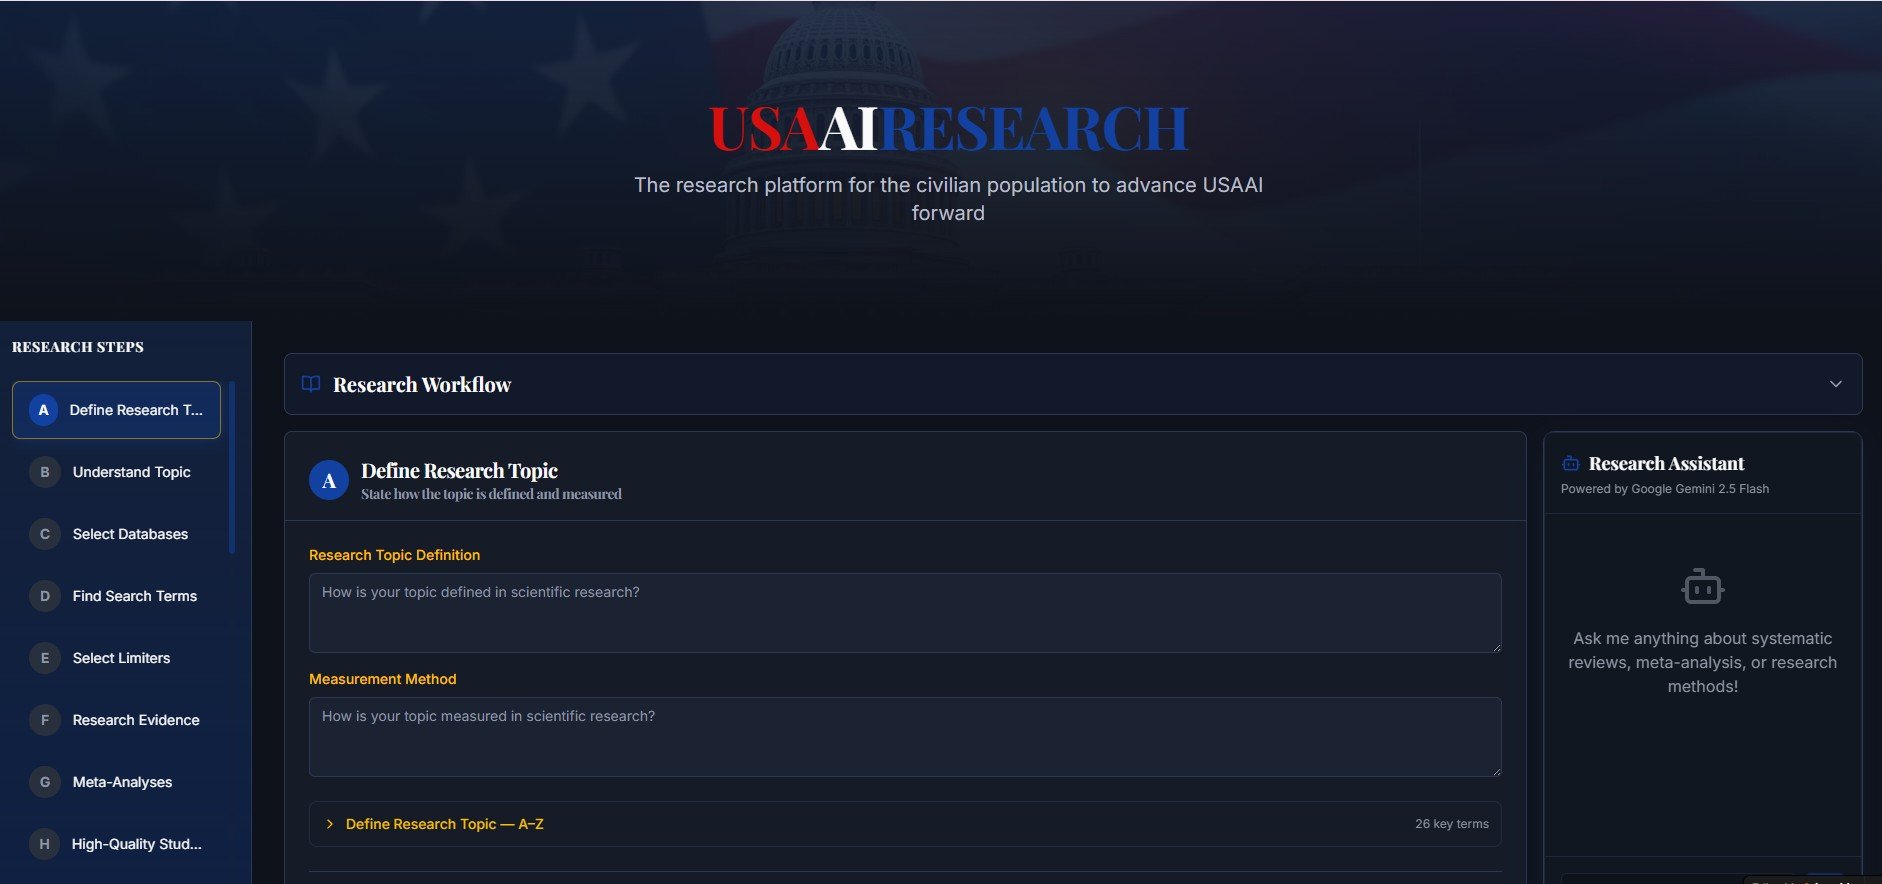Open the High-Quality Stud... step
The image size is (1882, 884).
tap(116, 844)
